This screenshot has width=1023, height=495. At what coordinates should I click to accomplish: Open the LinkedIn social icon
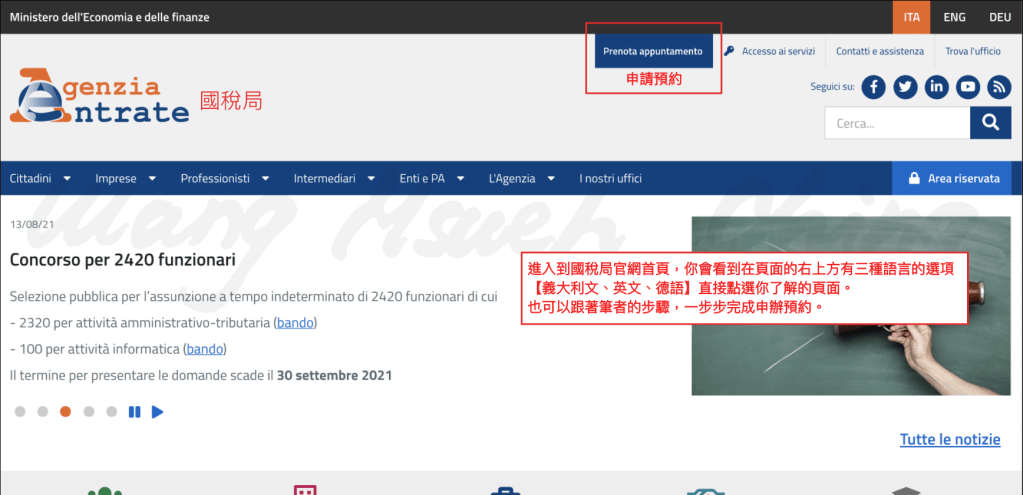coord(936,87)
